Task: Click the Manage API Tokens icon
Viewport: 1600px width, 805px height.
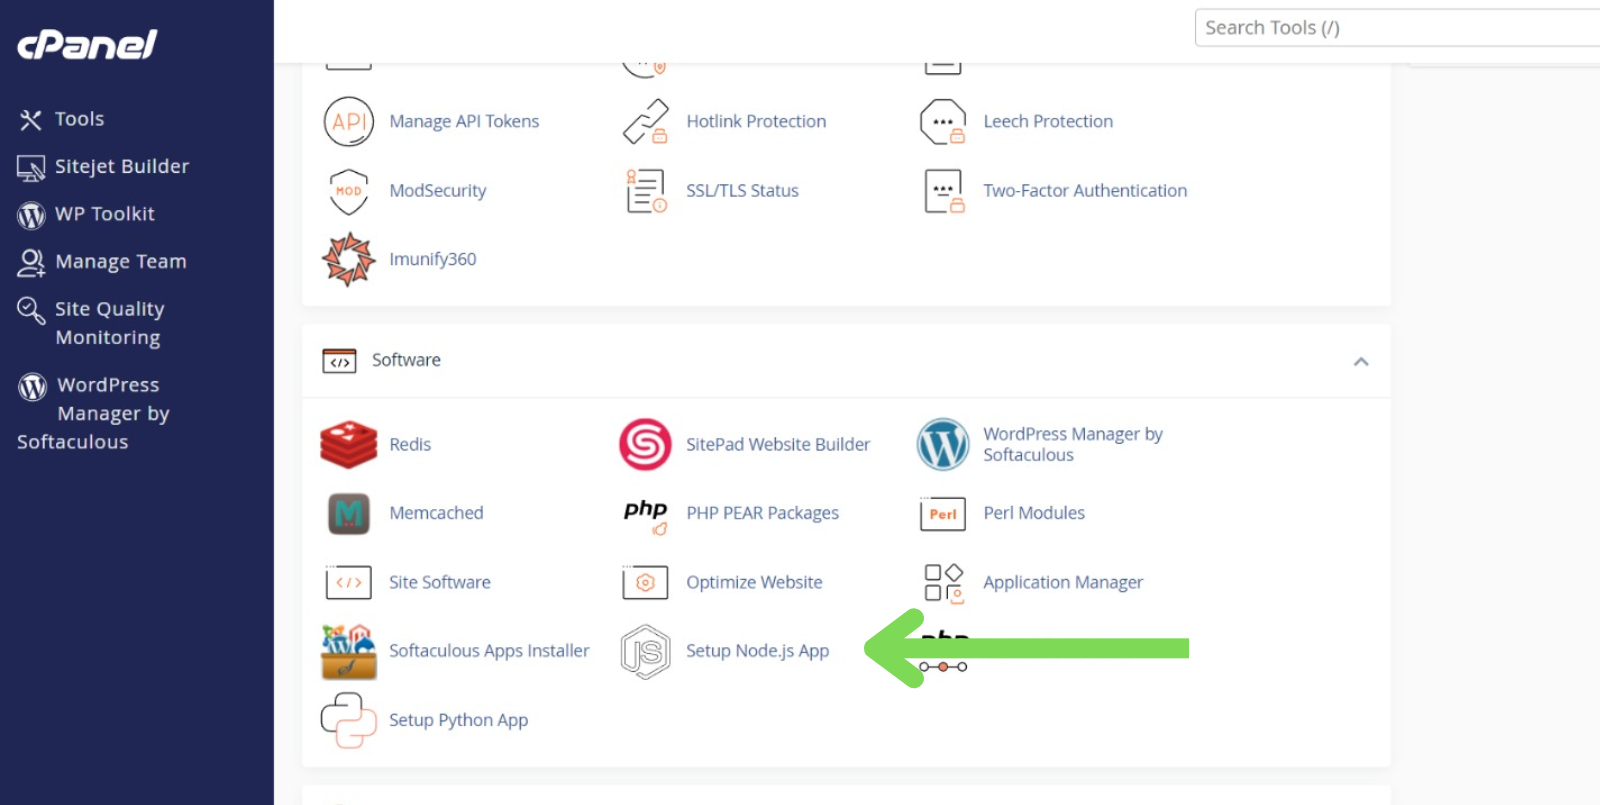Action: (348, 122)
